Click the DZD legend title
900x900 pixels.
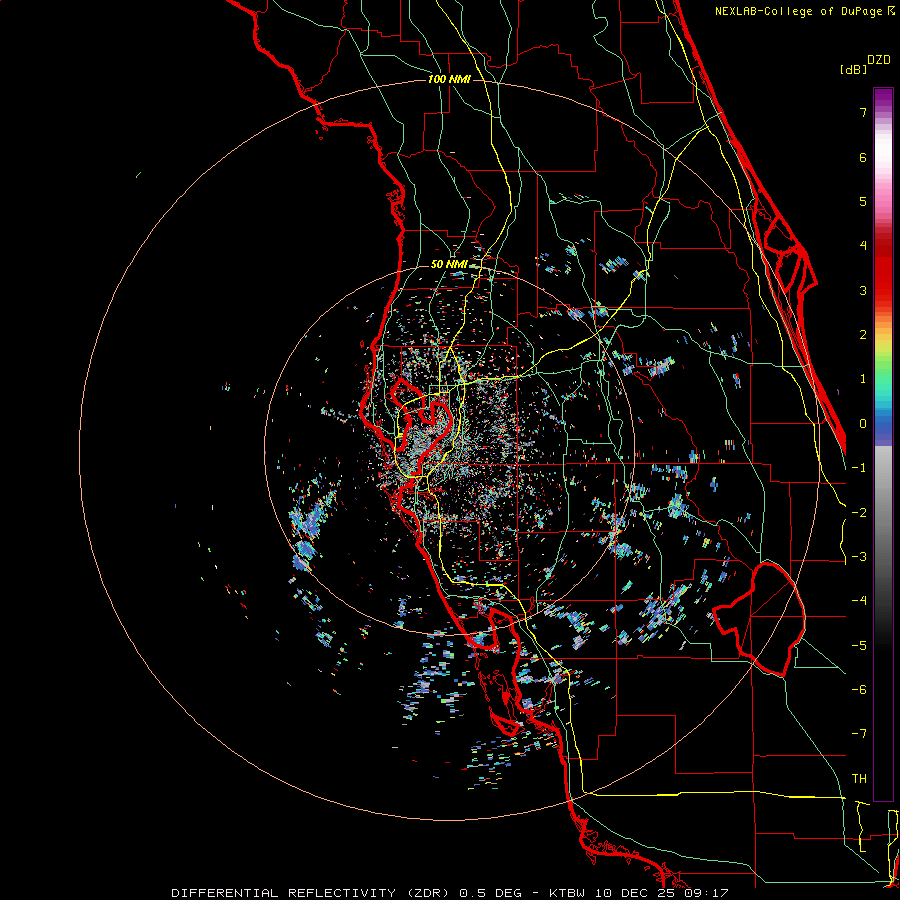[879, 60]
